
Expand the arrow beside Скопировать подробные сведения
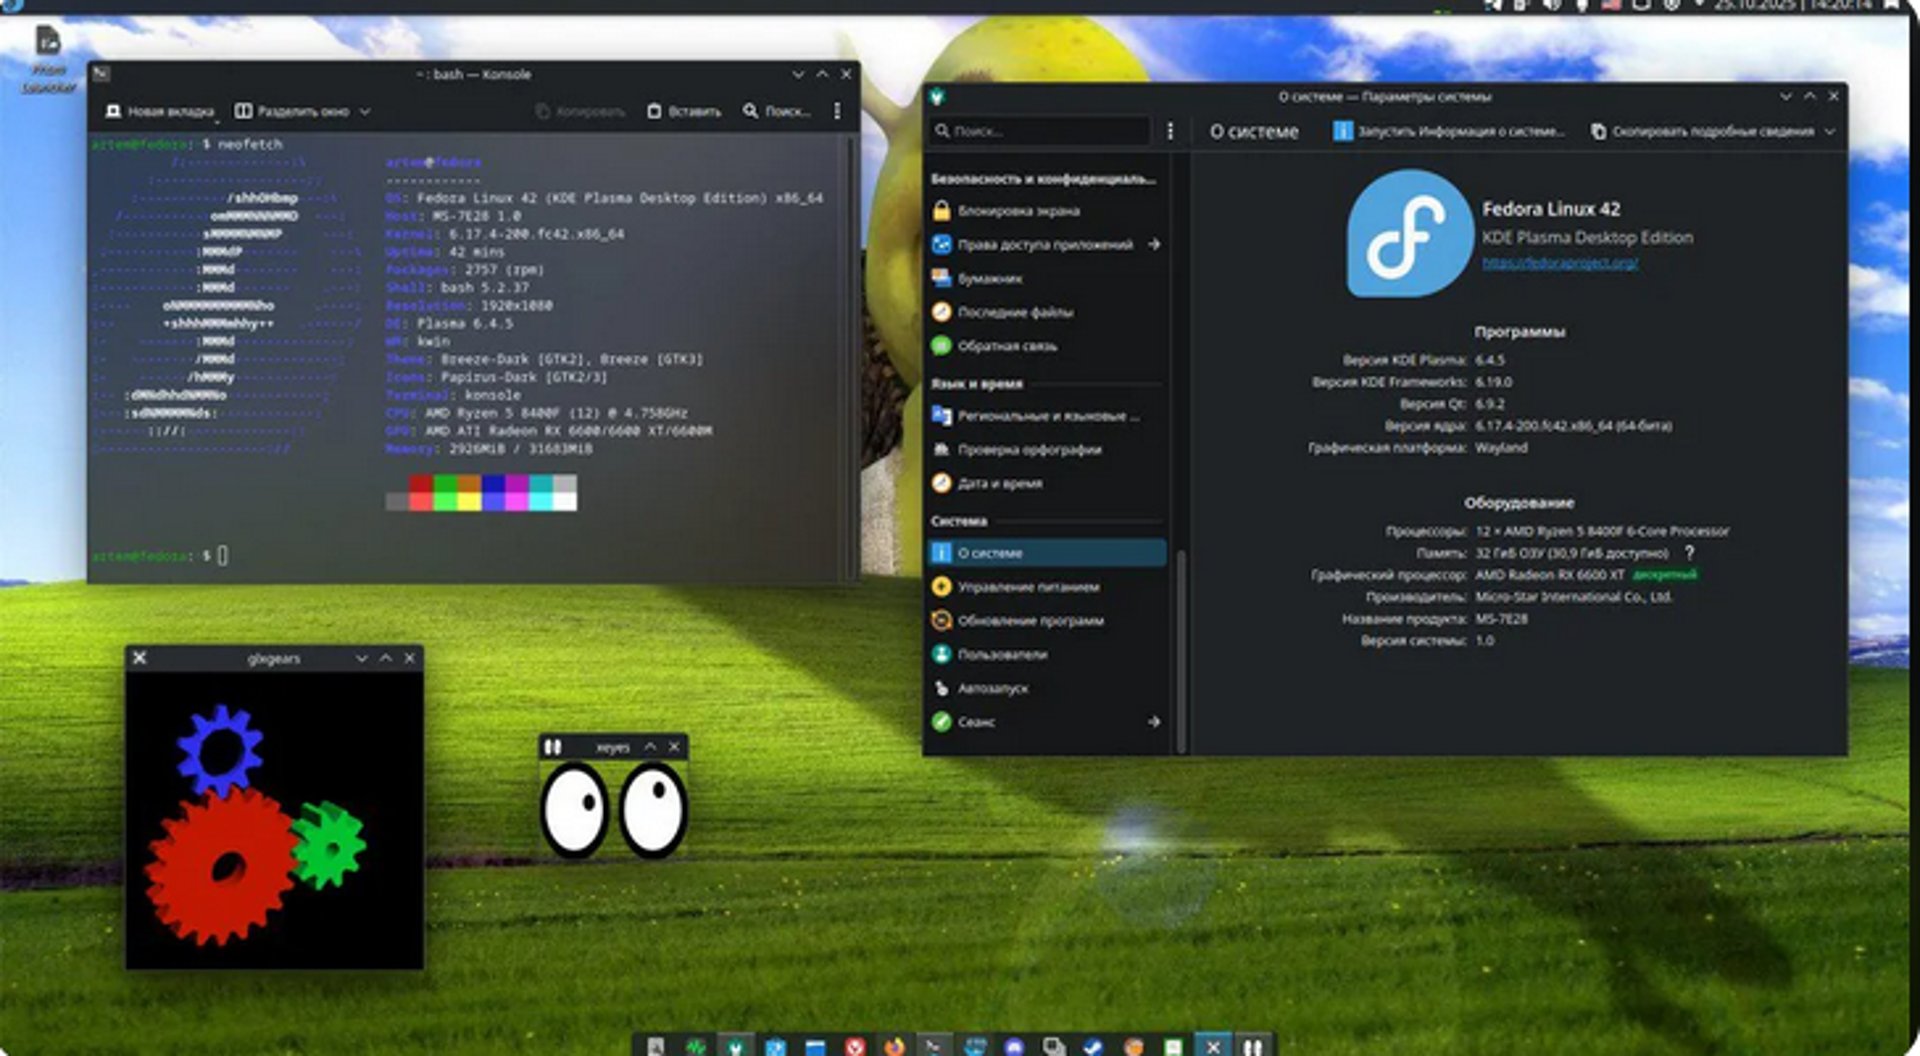tap(1830, 131)
